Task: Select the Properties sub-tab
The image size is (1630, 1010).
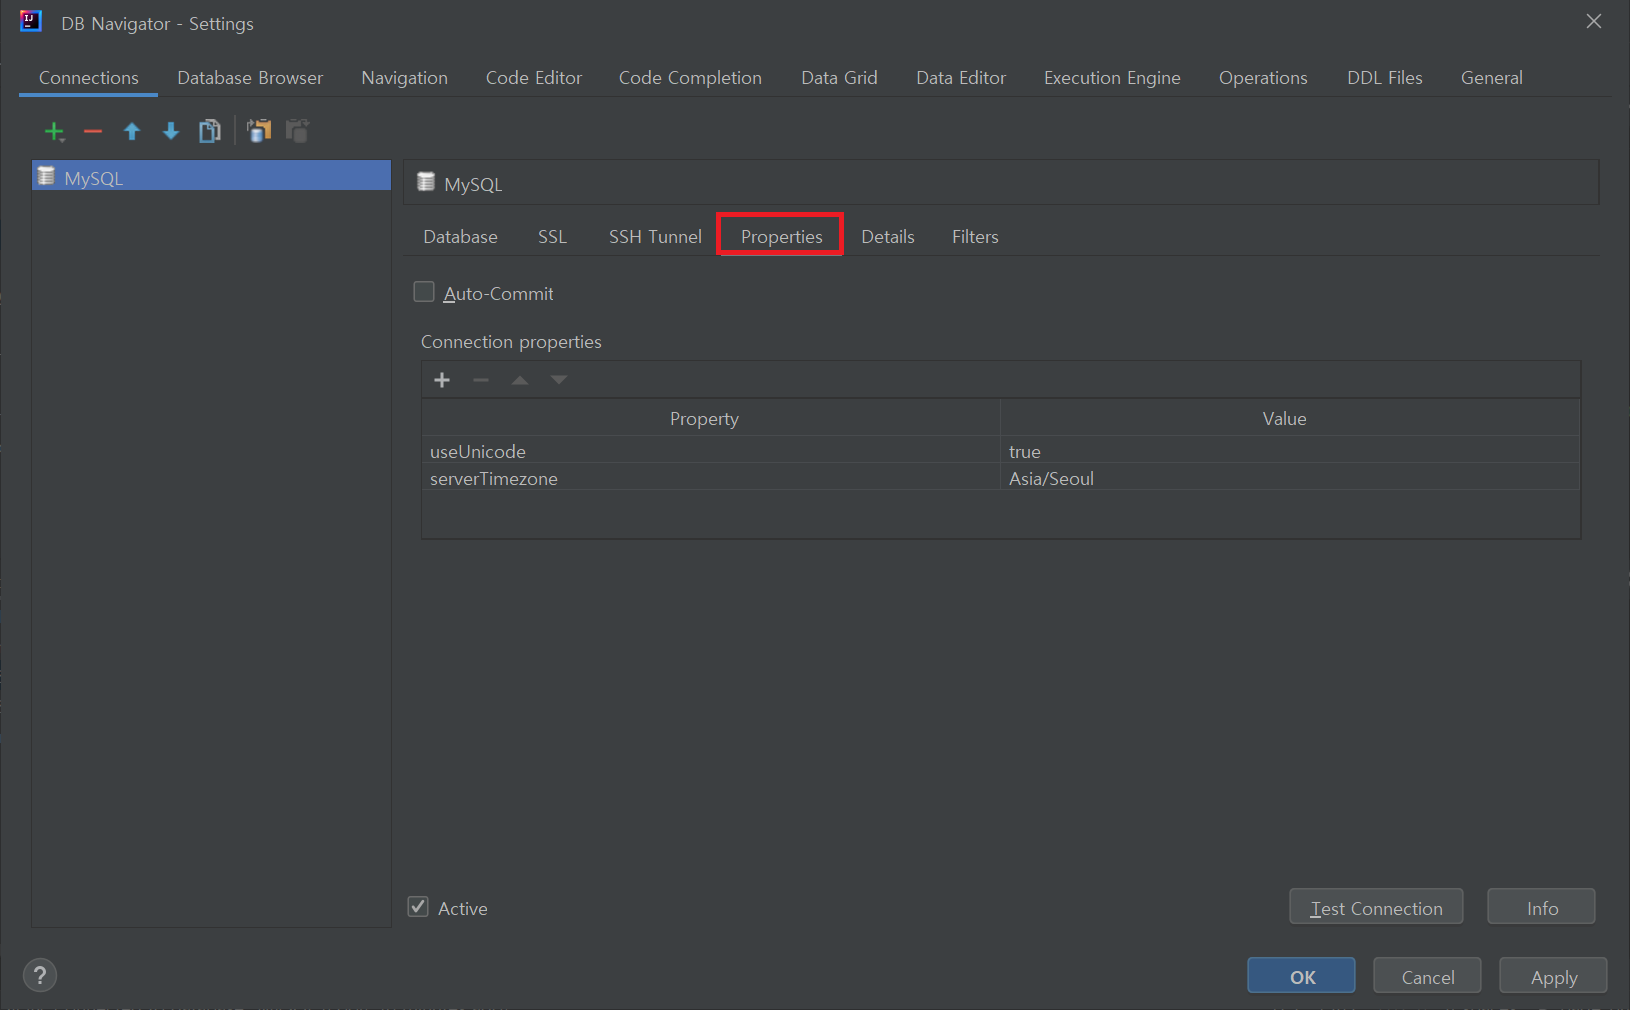Action: (781, 237)
